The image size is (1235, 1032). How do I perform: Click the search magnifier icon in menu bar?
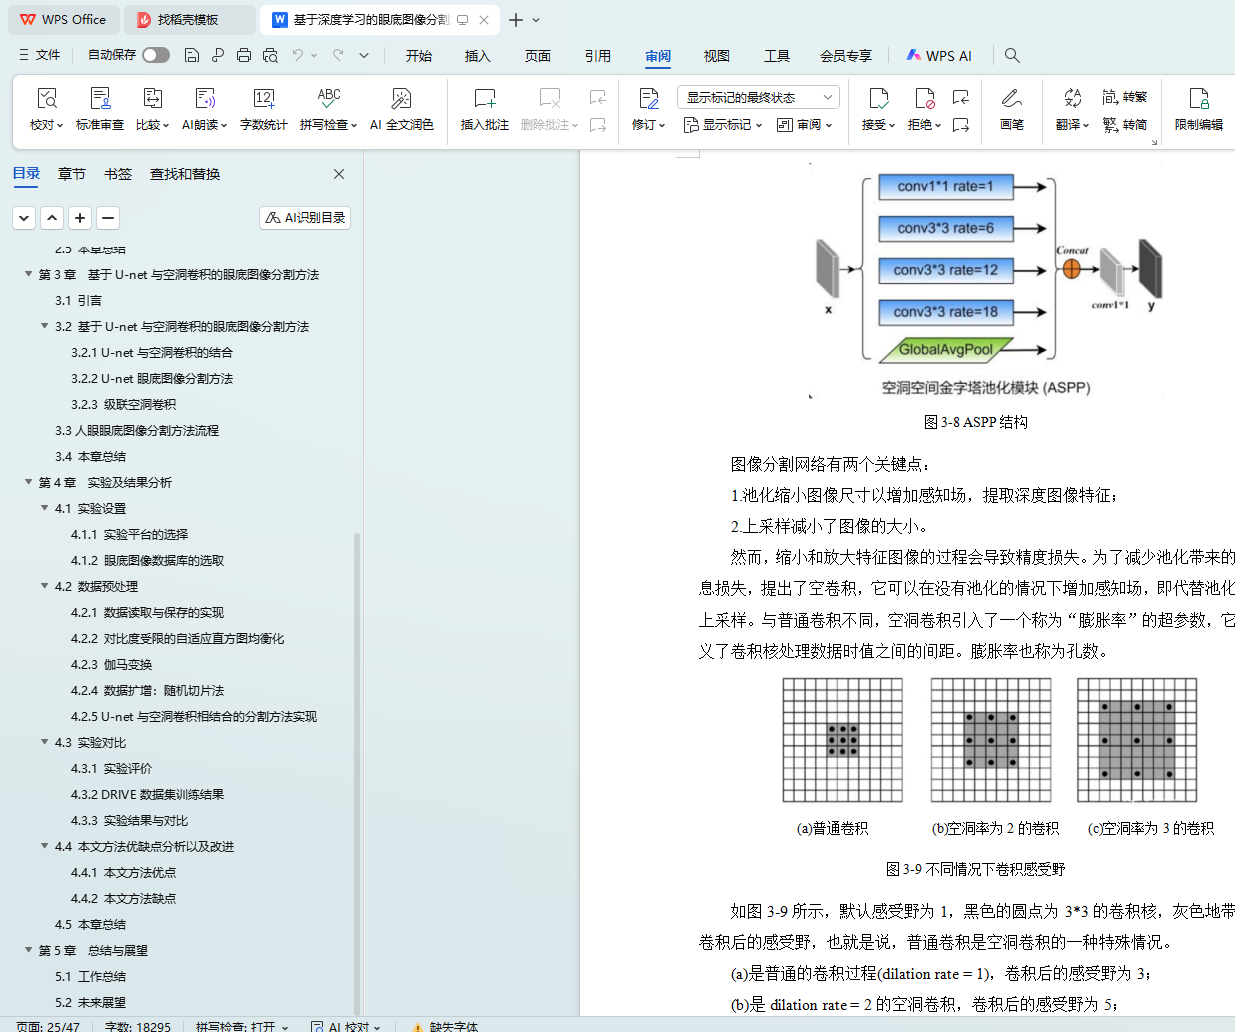tap(1012, 55)
